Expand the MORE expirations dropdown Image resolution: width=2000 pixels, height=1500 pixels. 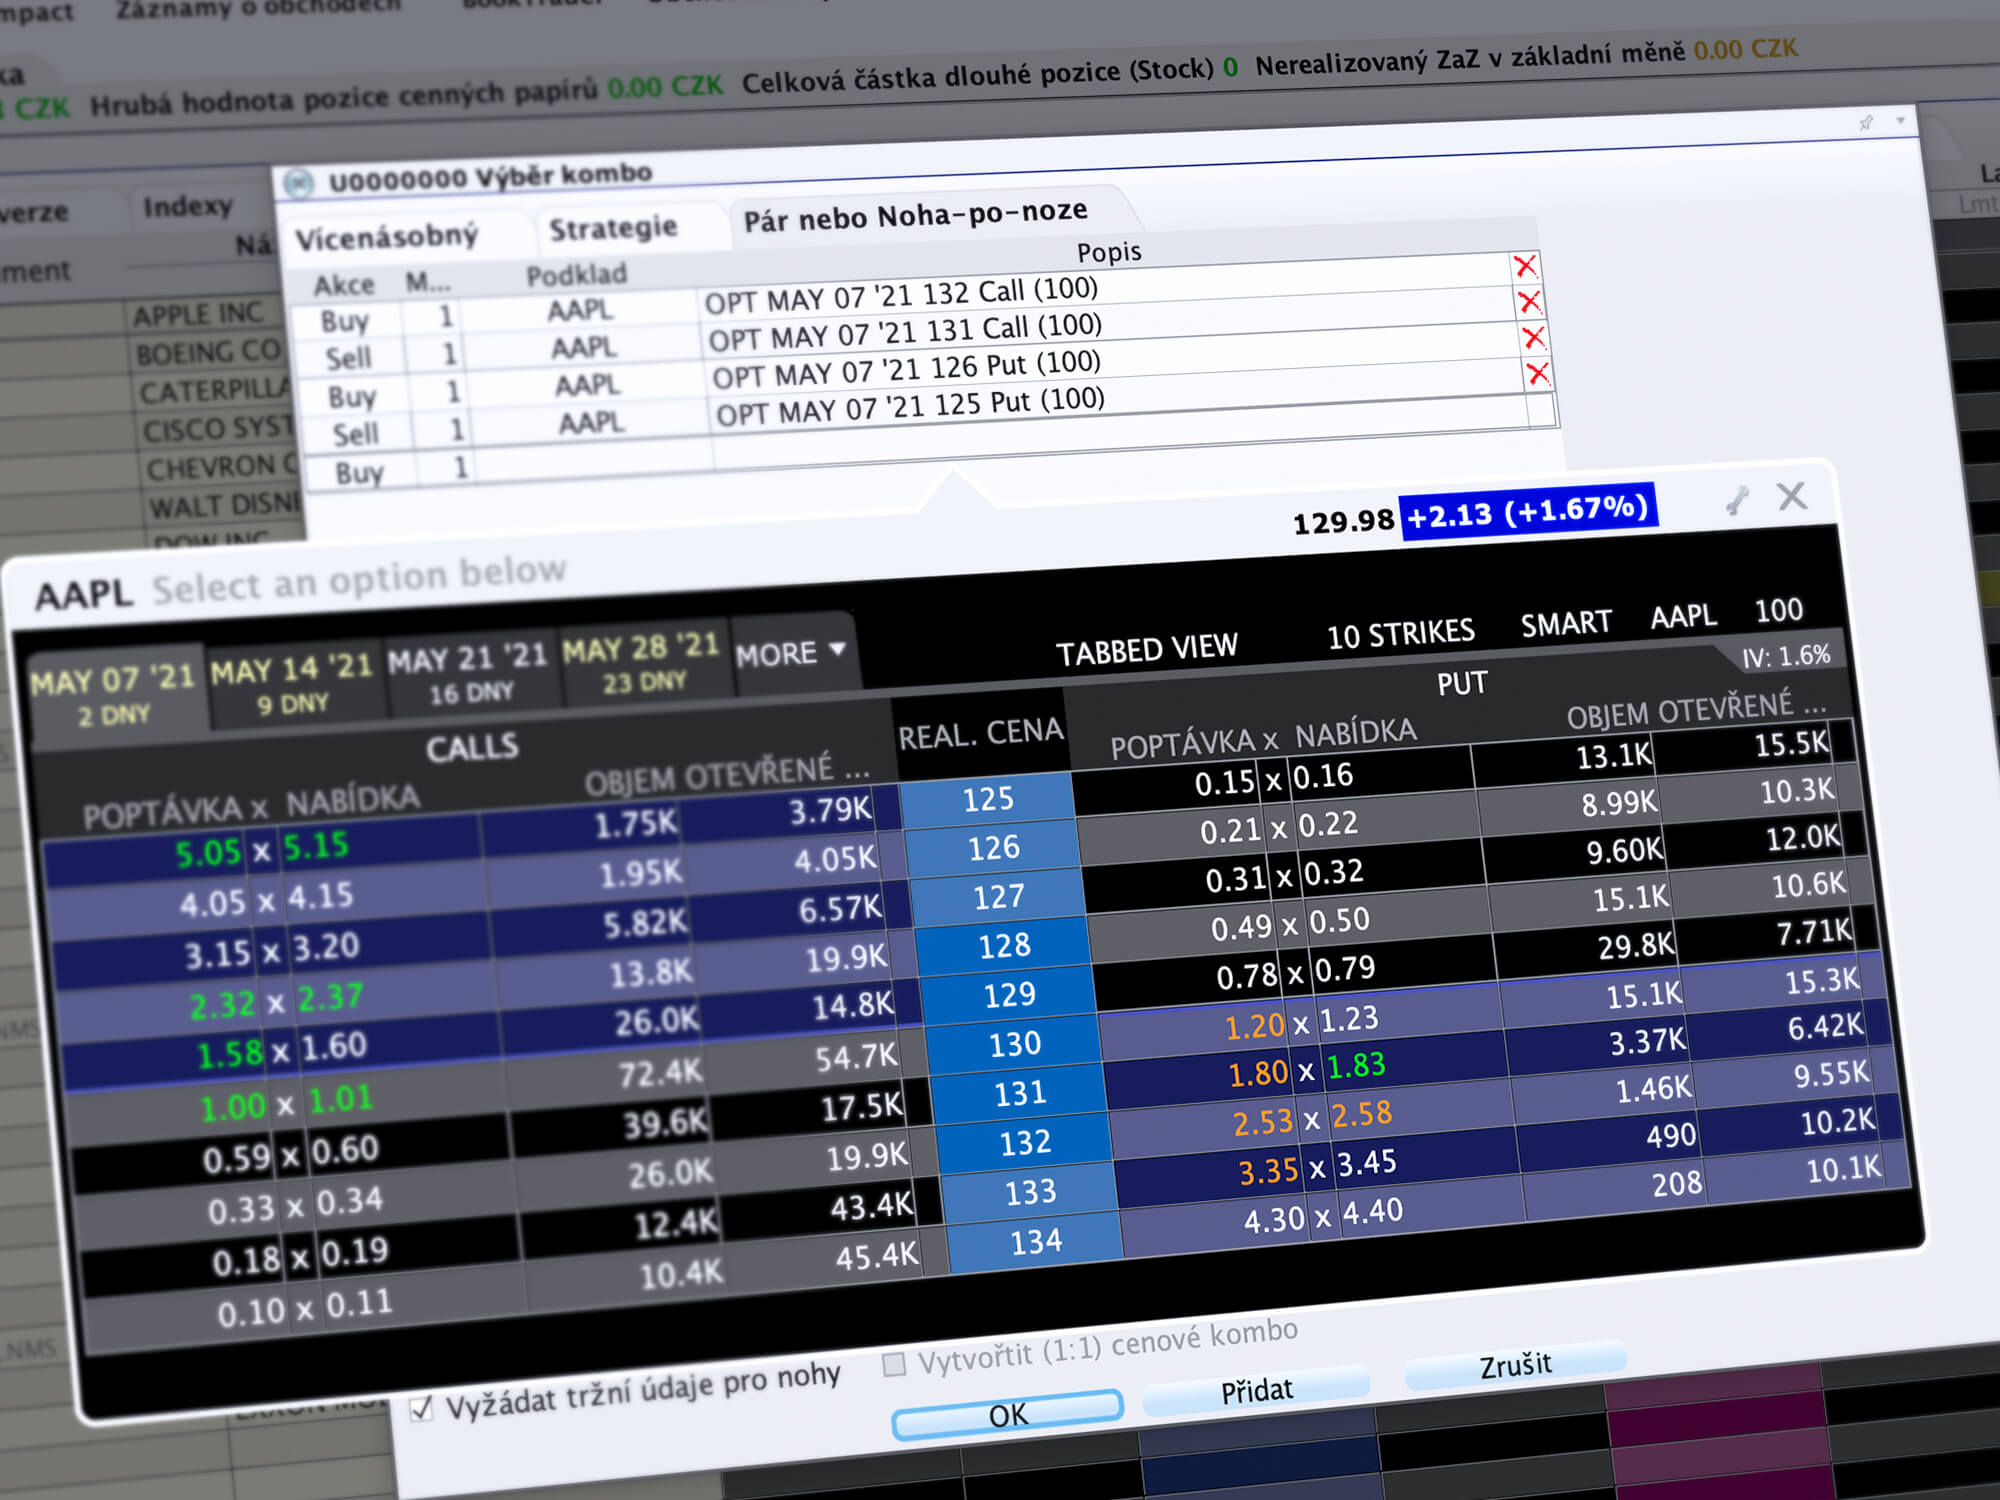pyautogui.click(x=791, y=653)
